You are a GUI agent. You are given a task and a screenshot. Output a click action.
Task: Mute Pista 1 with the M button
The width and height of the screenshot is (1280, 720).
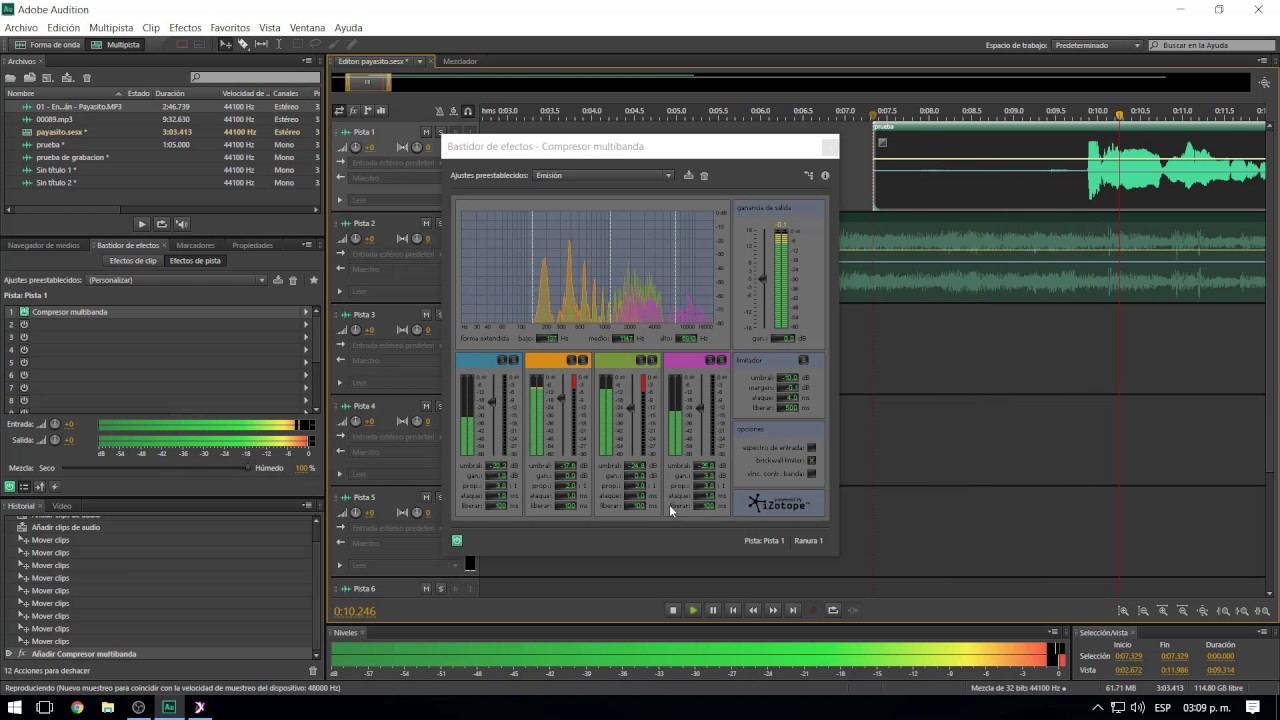(x=426, y=132)
